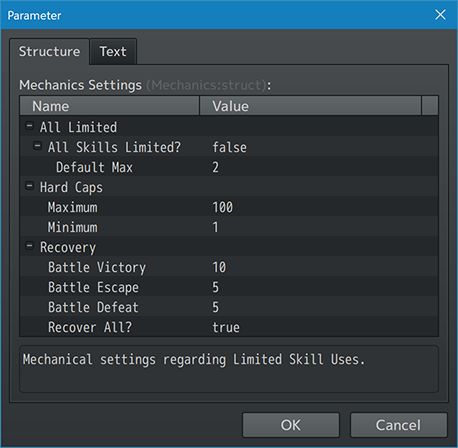
Task: Select the All Limited row label
Action: point(78,127)
